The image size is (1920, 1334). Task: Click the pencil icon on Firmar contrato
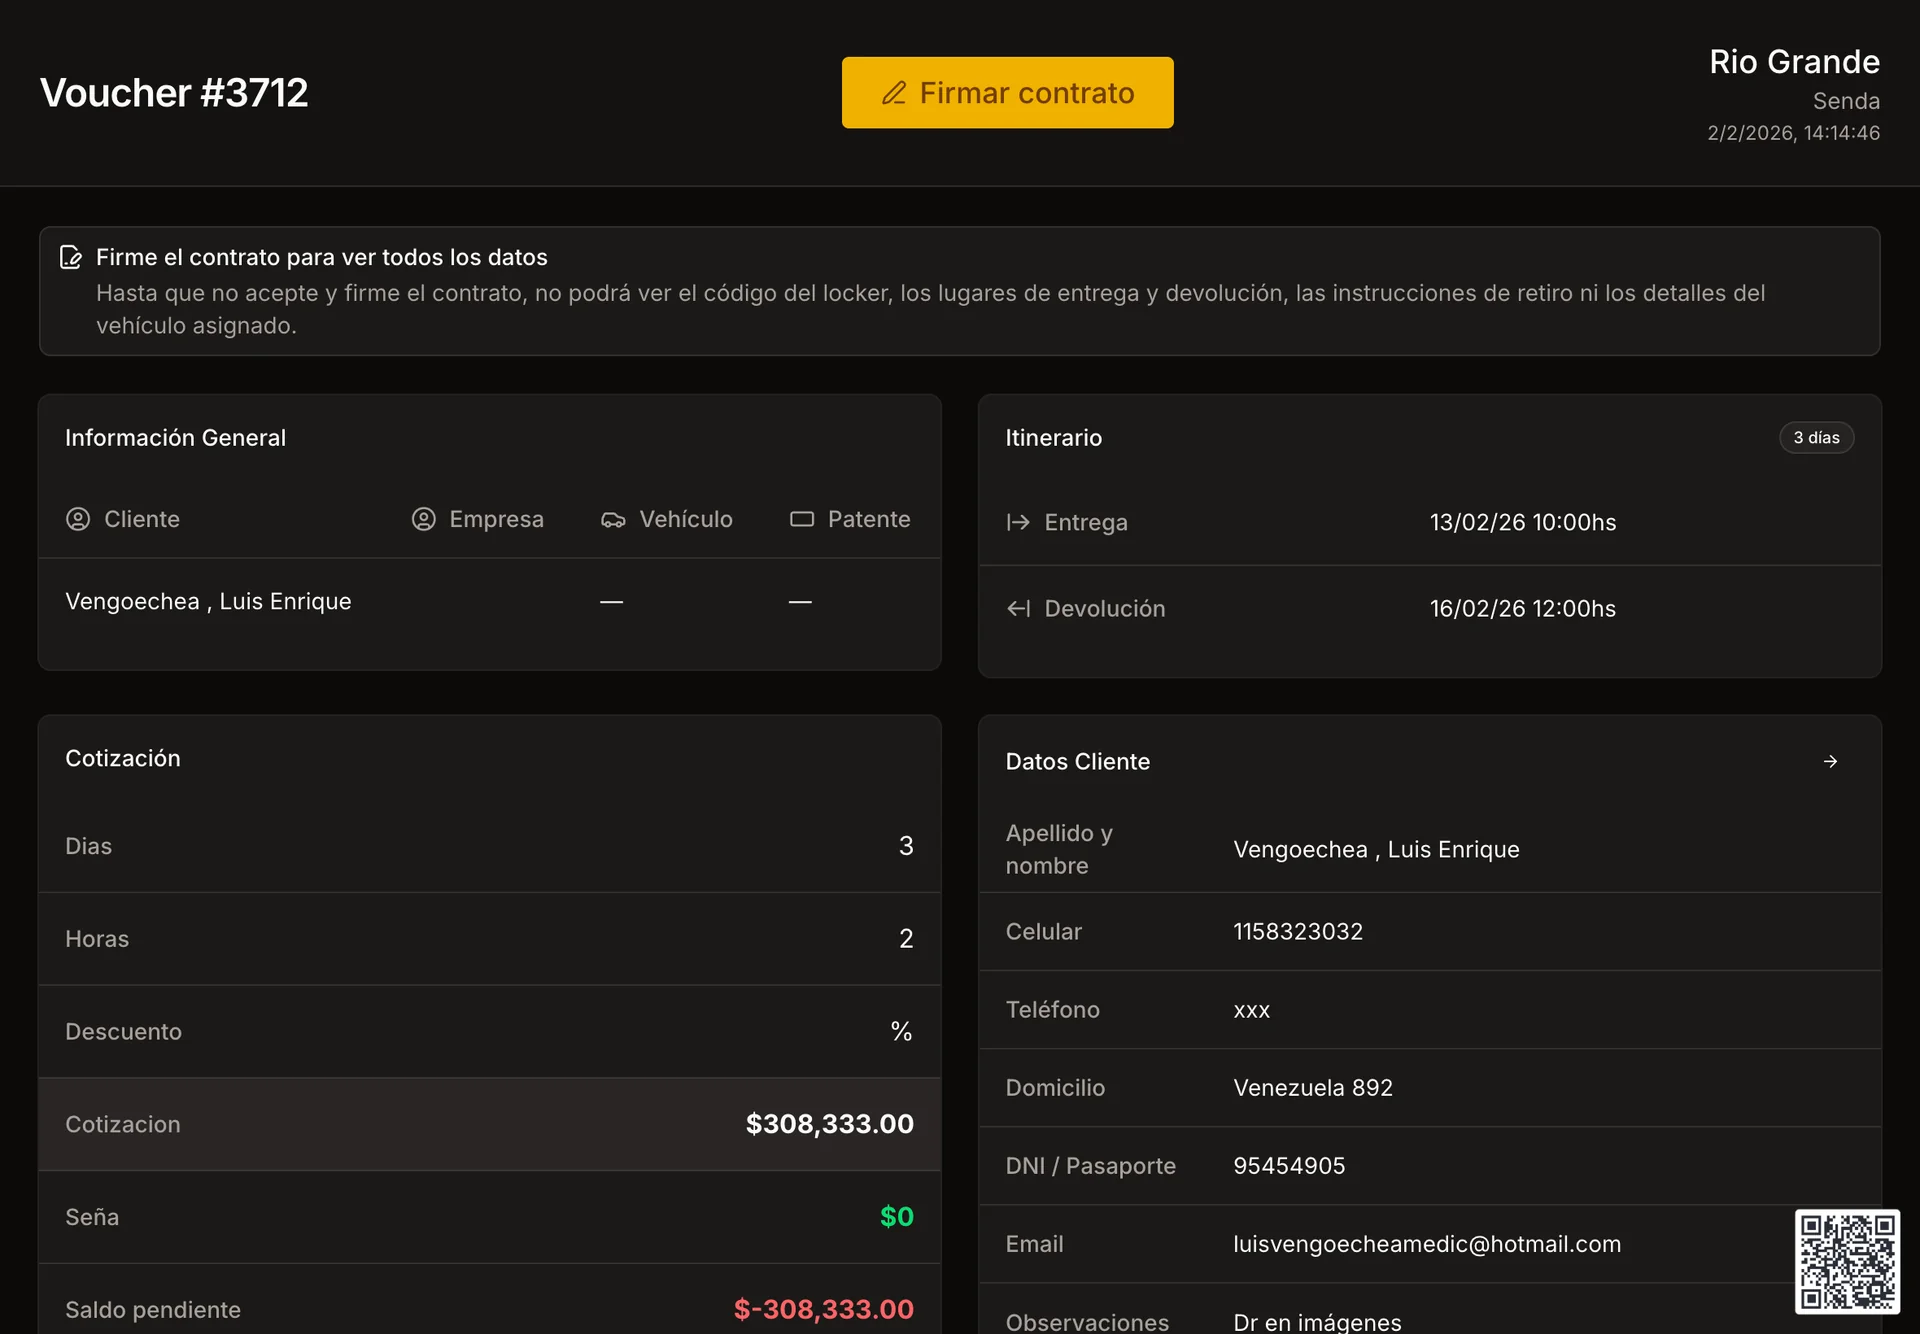click(x=893, y=93)
